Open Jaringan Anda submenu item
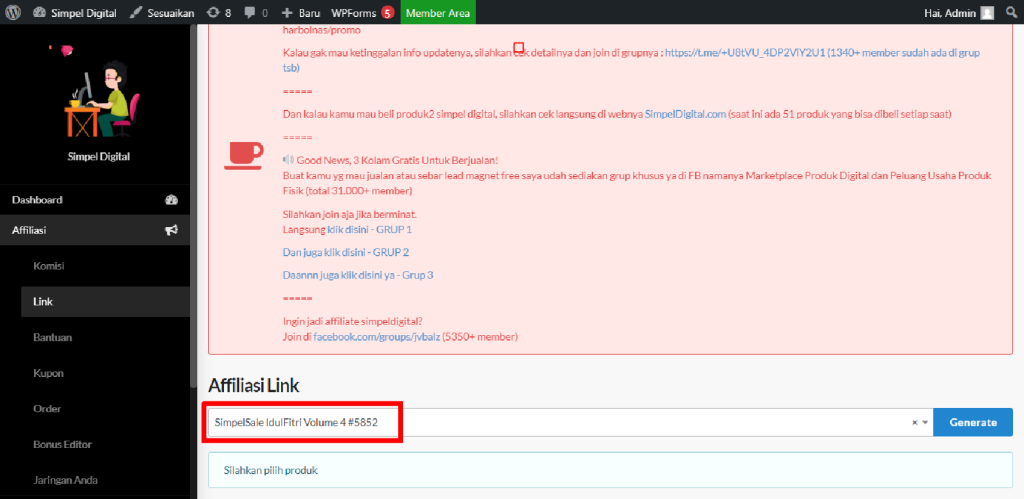 click(65, 480)
